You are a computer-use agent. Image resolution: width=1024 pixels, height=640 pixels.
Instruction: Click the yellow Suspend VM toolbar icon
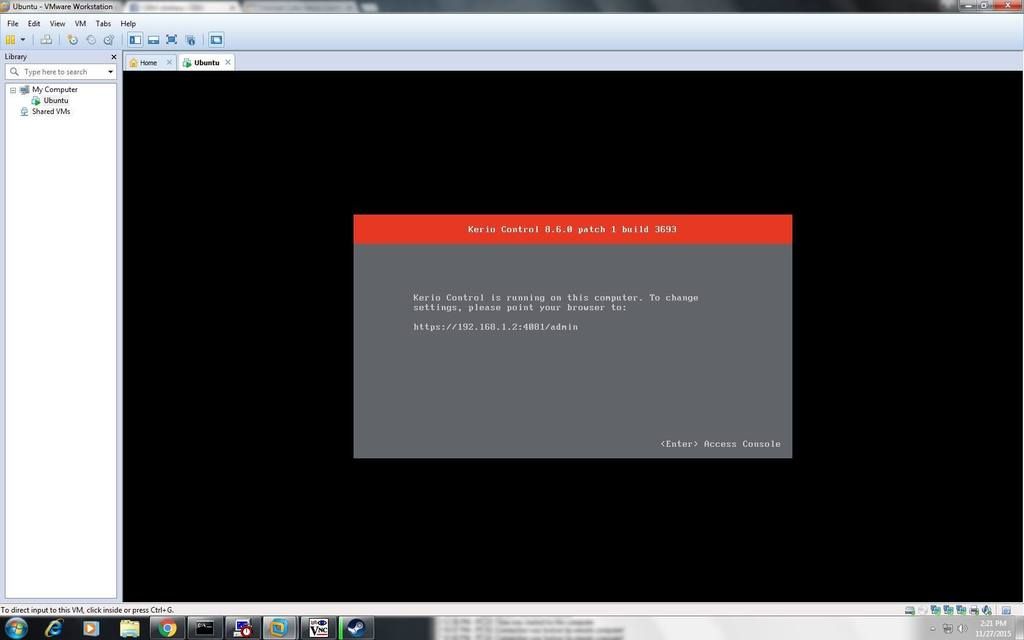tap(10, 40)
